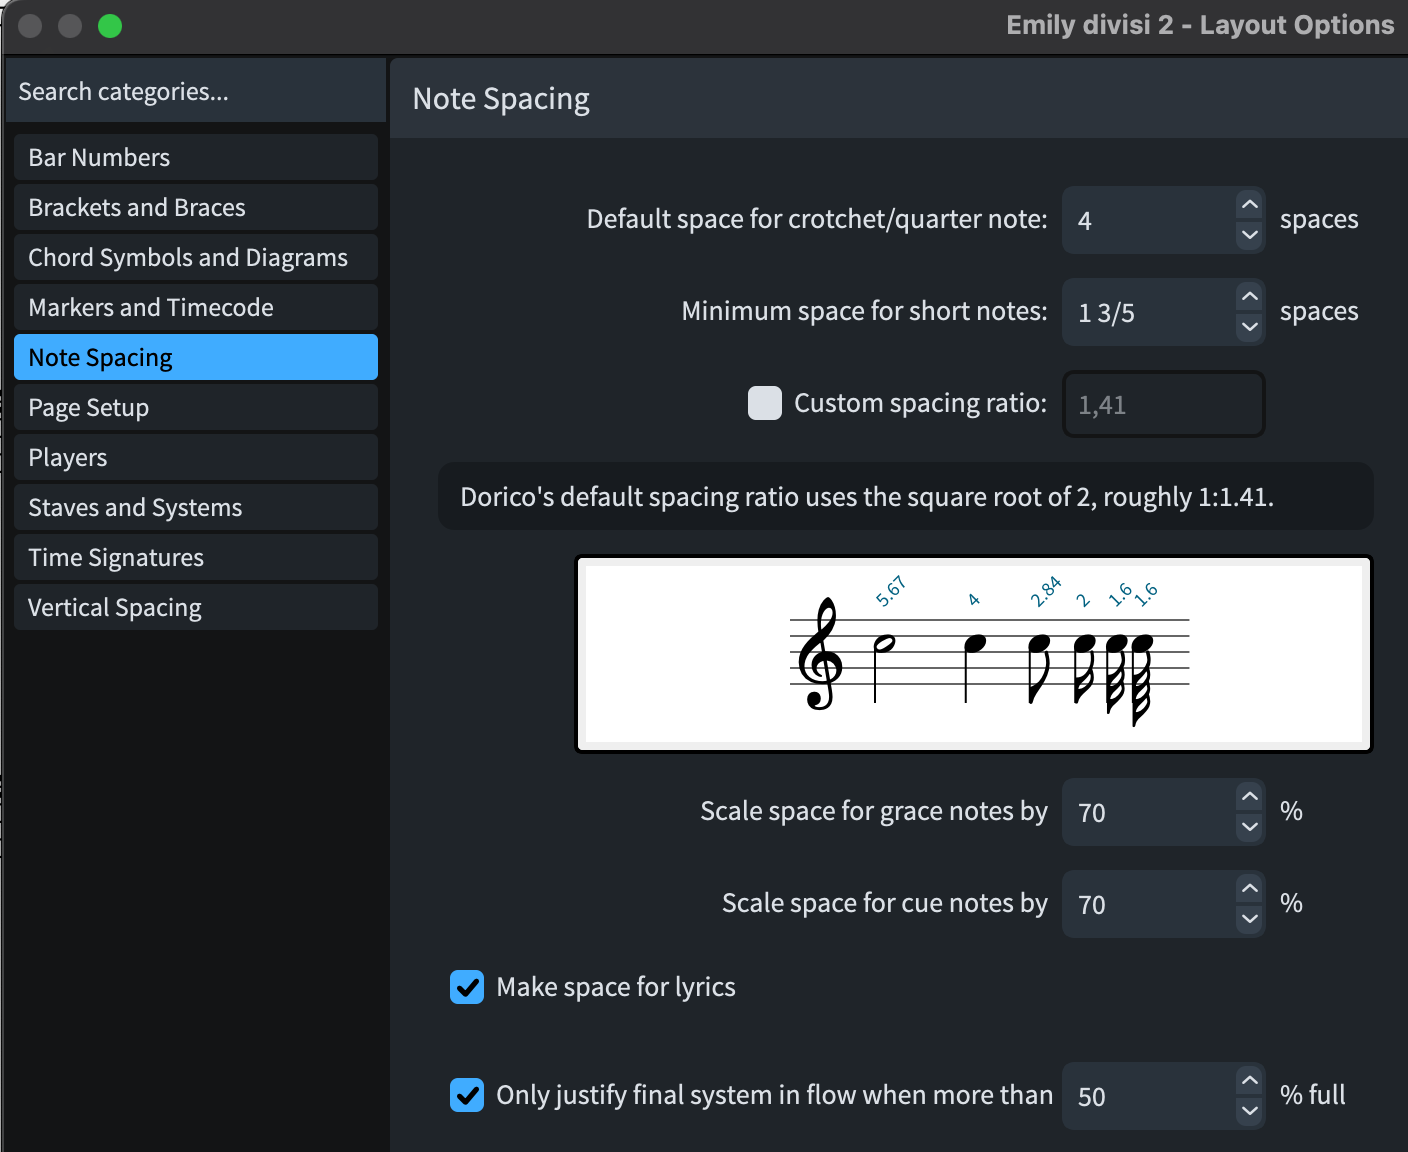Viewport: 1408px width, 1152px height.
Task: Decrease default crotchet space with down arrow
Action: (x=1249, y=235)
